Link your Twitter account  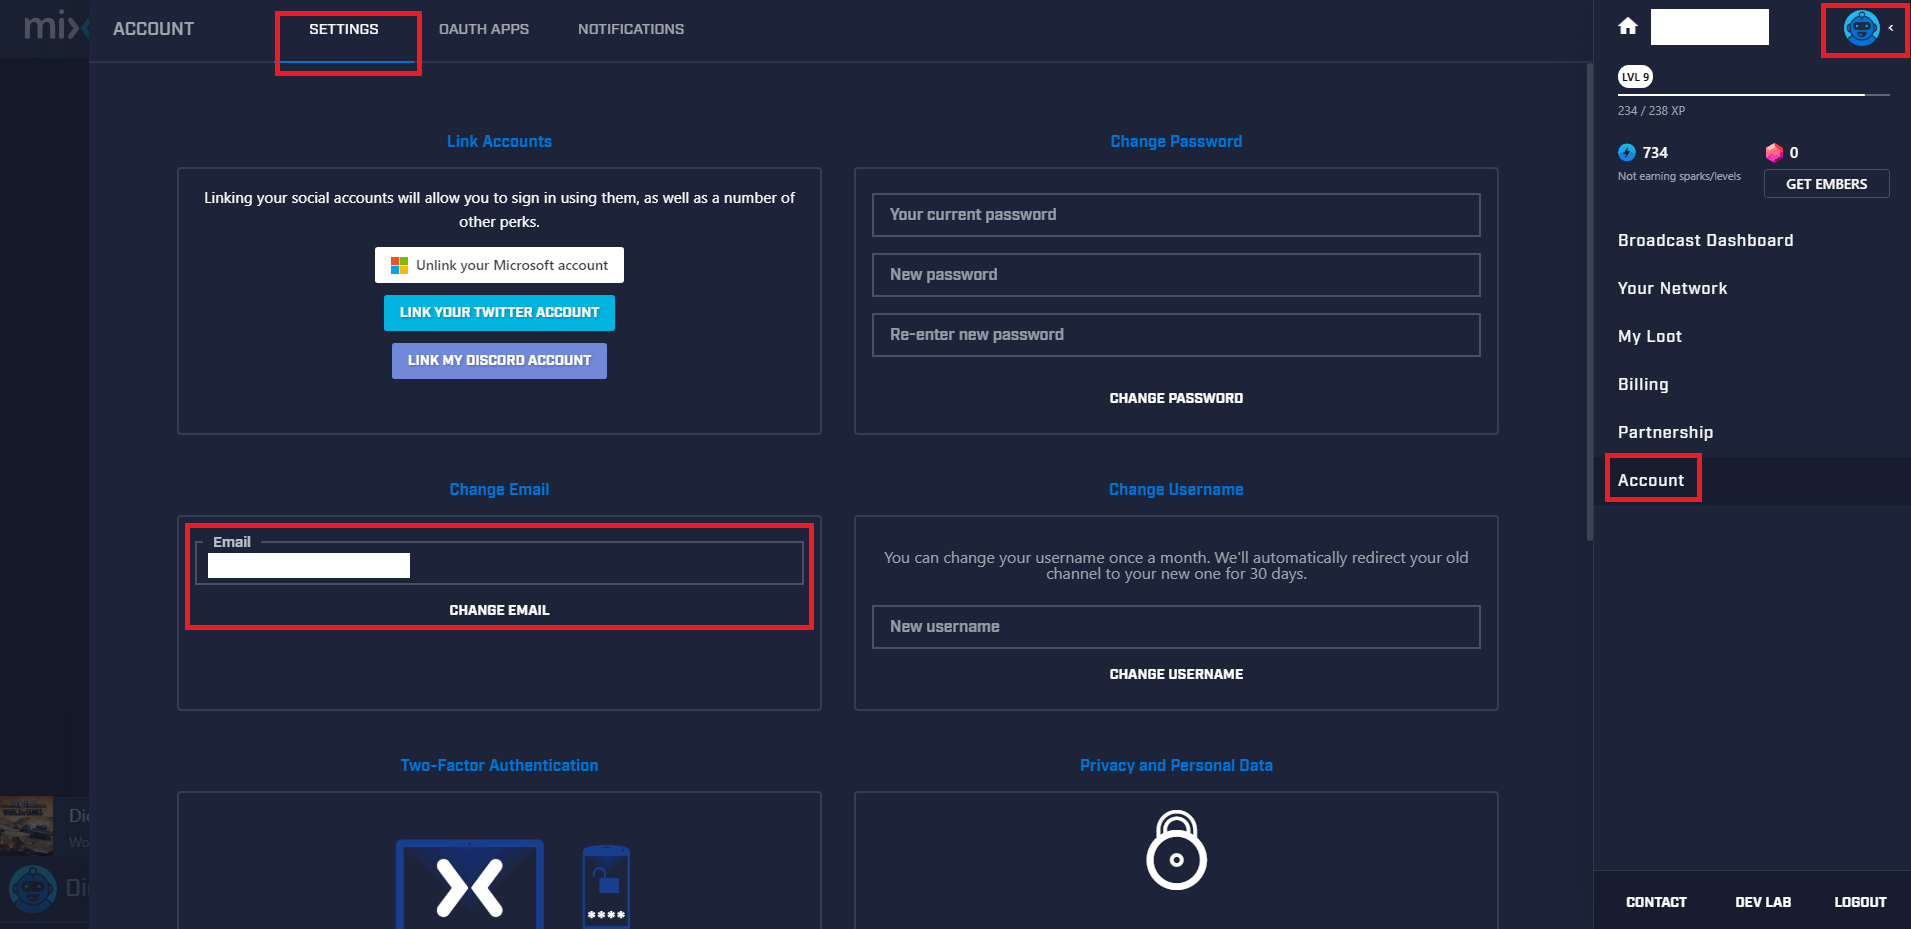pyautogui.click(x=499, y=312)
